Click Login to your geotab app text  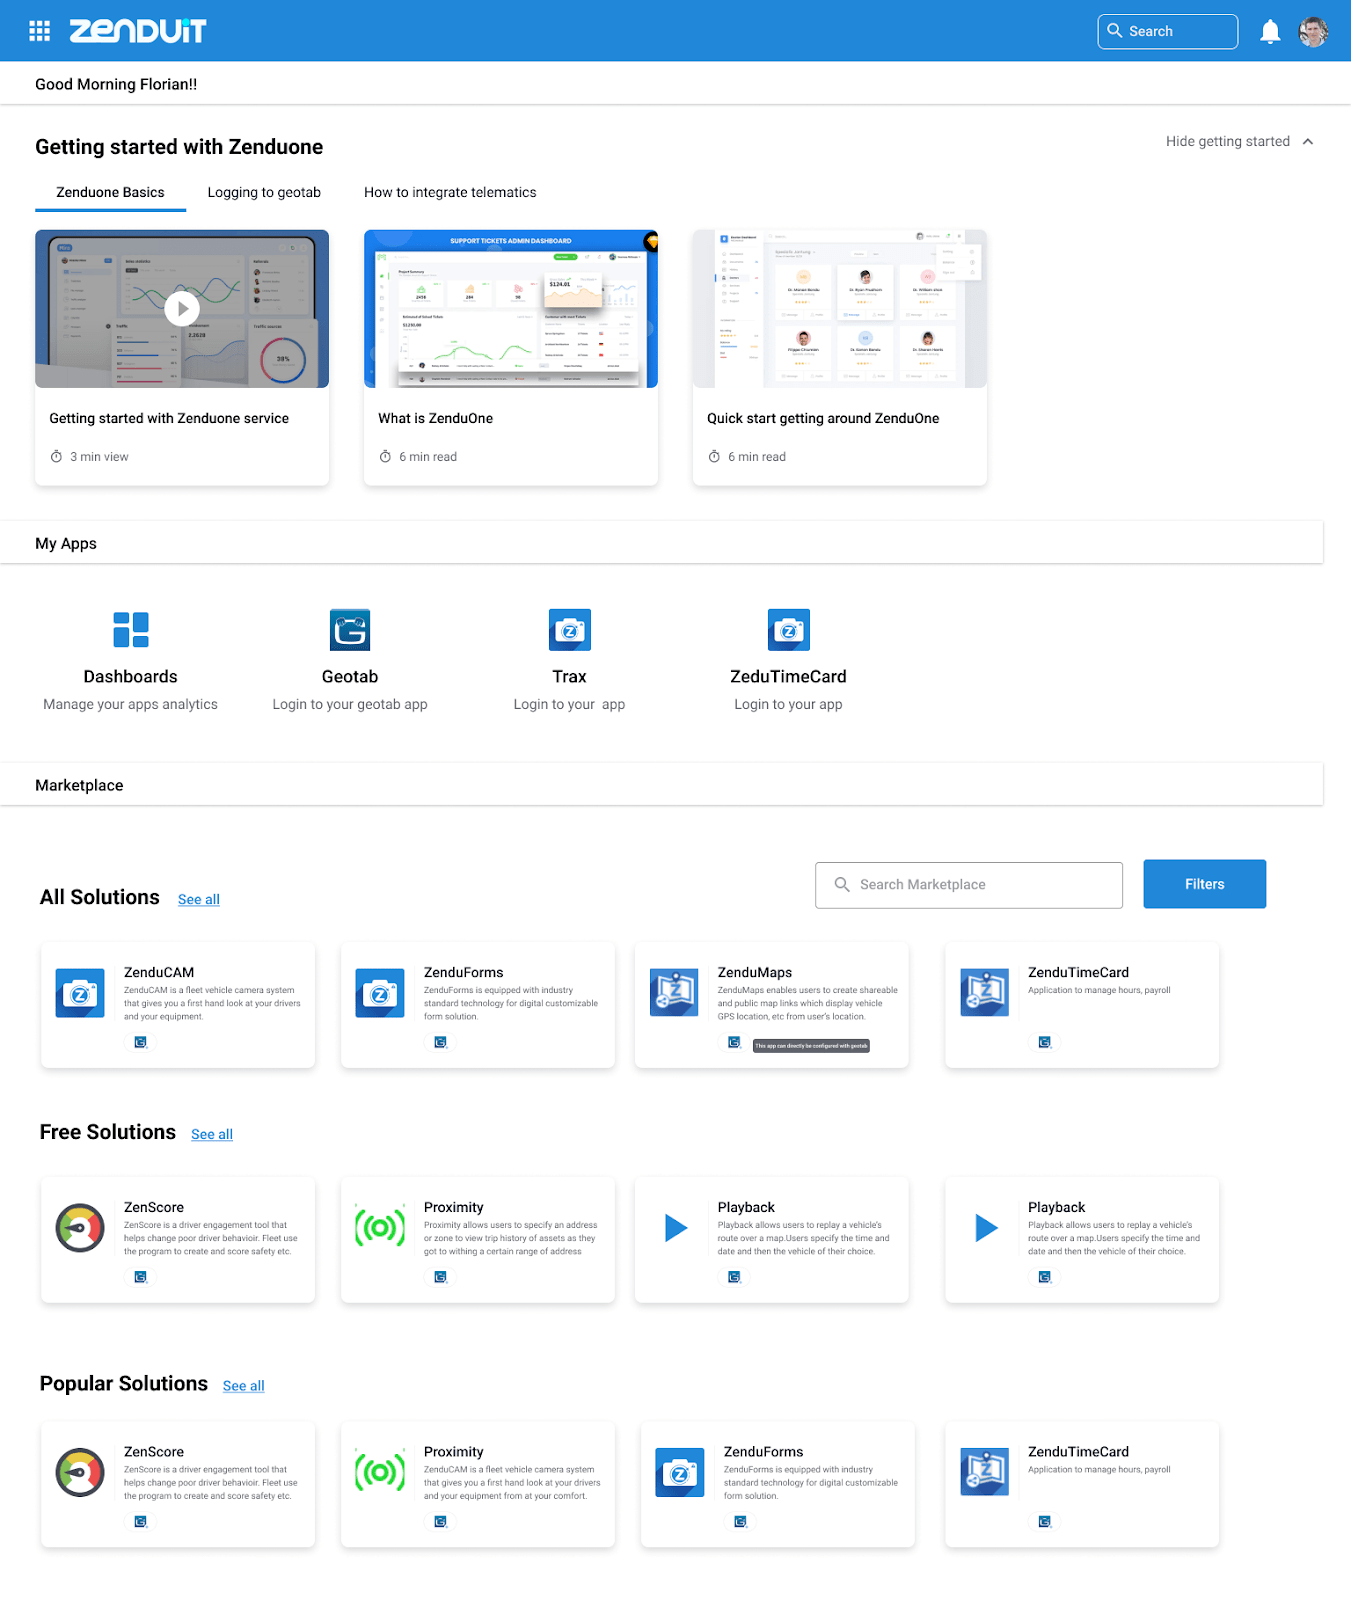[x=350, y=705]
